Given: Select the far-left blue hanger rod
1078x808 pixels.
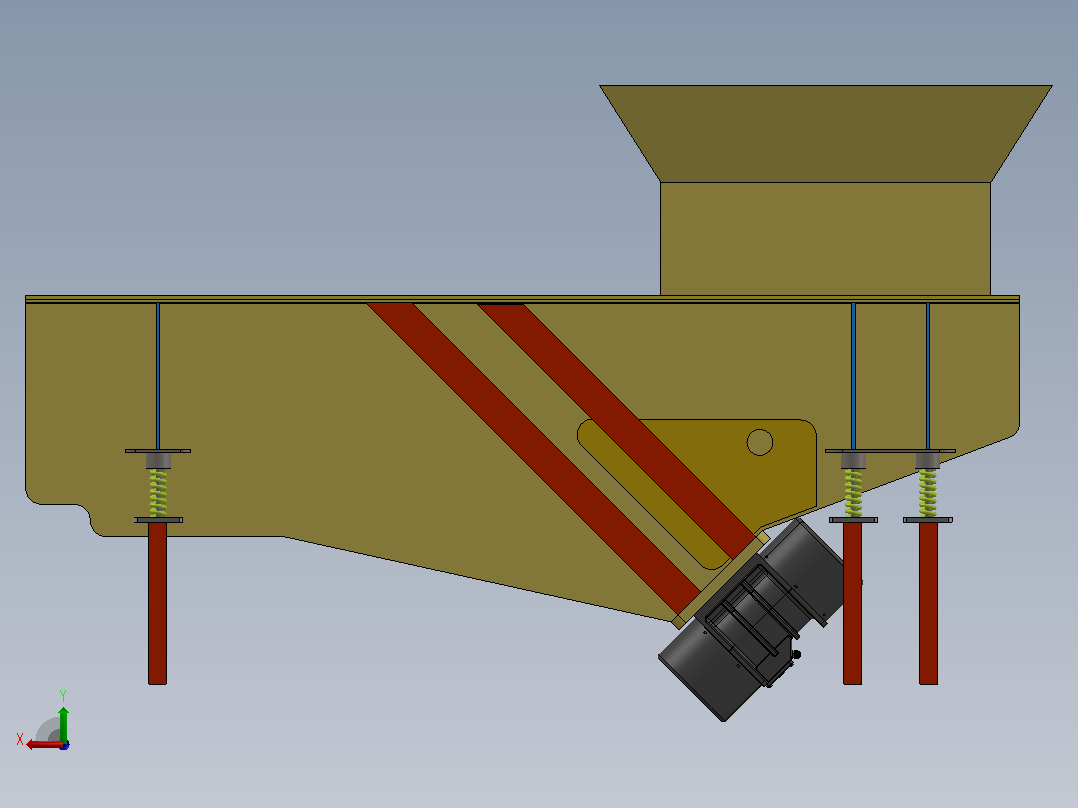Looking at the screenshot, I should click(158, 376).
